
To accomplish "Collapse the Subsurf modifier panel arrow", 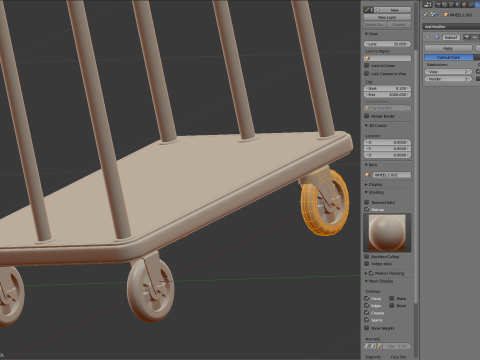I will click(x=427, y=37).
